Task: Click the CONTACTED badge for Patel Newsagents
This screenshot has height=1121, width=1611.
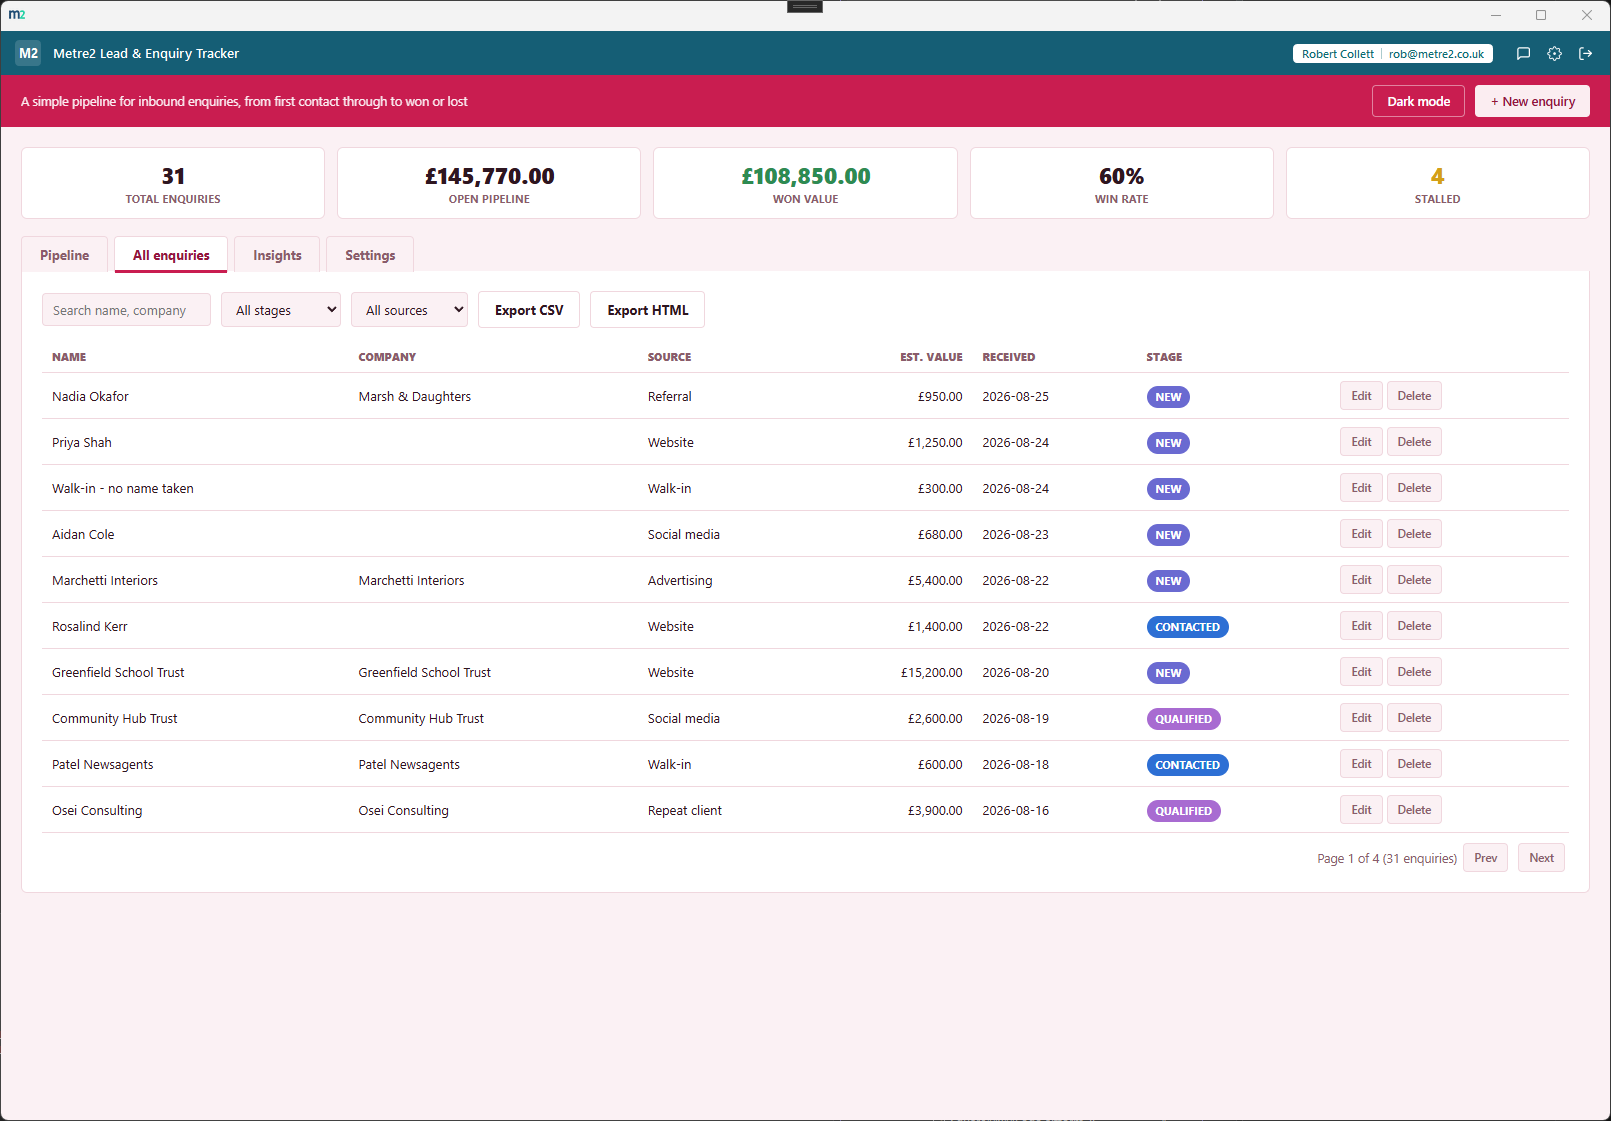Action: coord(1187,765)
